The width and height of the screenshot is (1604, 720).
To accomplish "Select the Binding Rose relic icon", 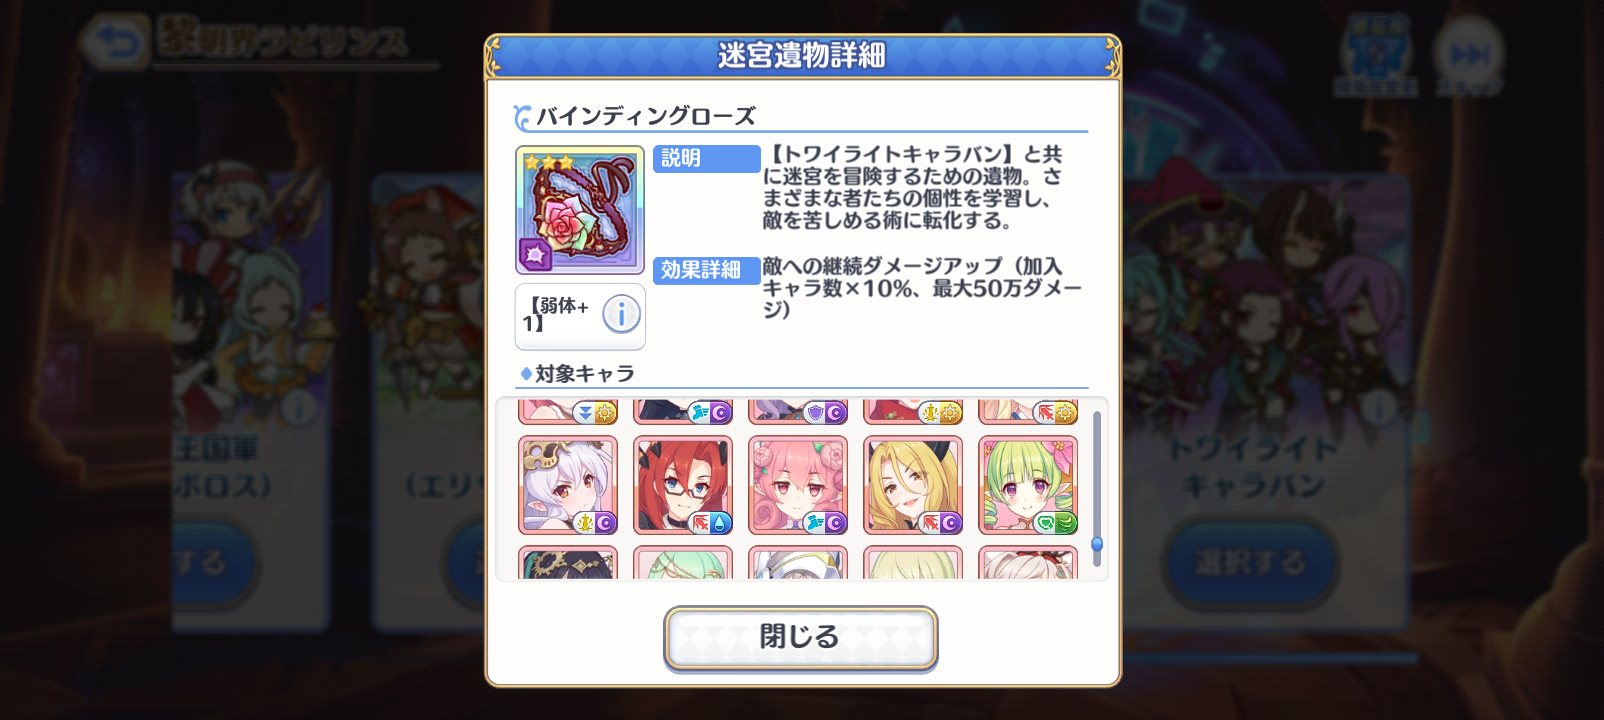I will pyautogui.click(x=580, y=210).
